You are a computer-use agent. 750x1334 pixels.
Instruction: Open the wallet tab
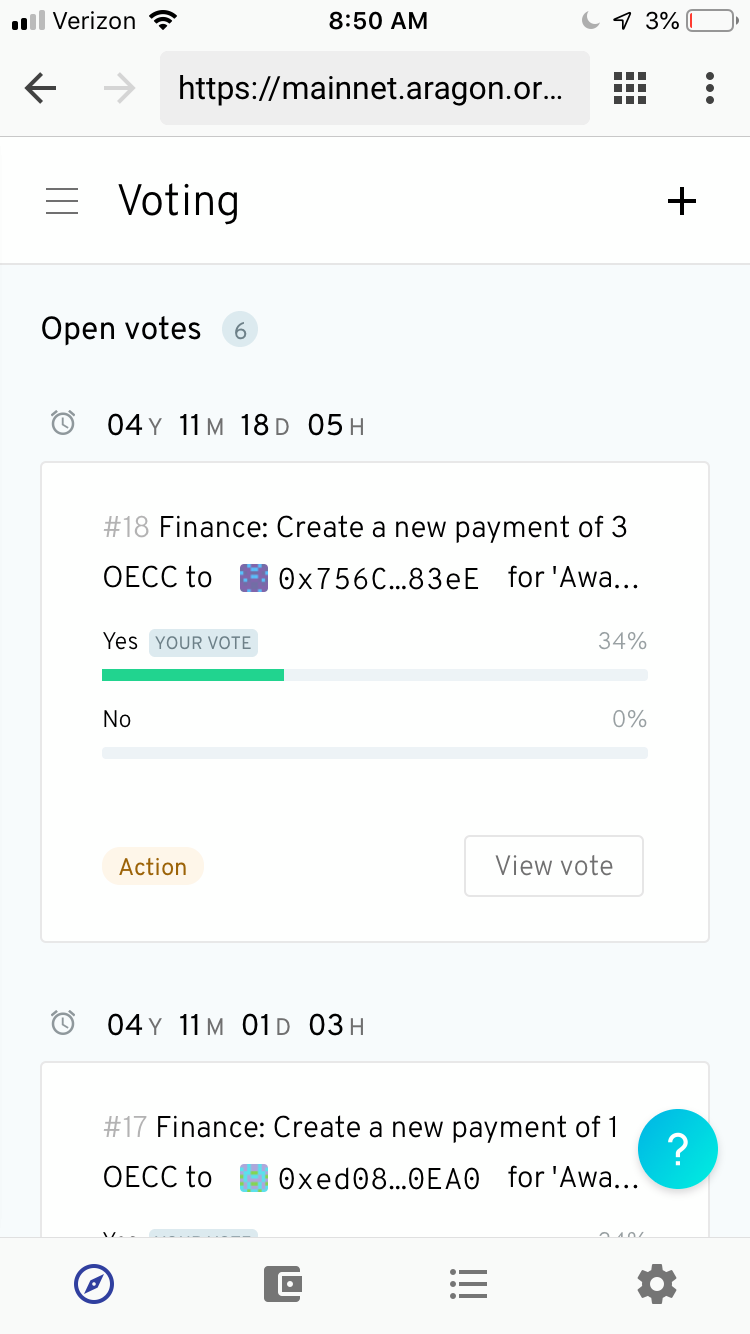(283, 1283)
